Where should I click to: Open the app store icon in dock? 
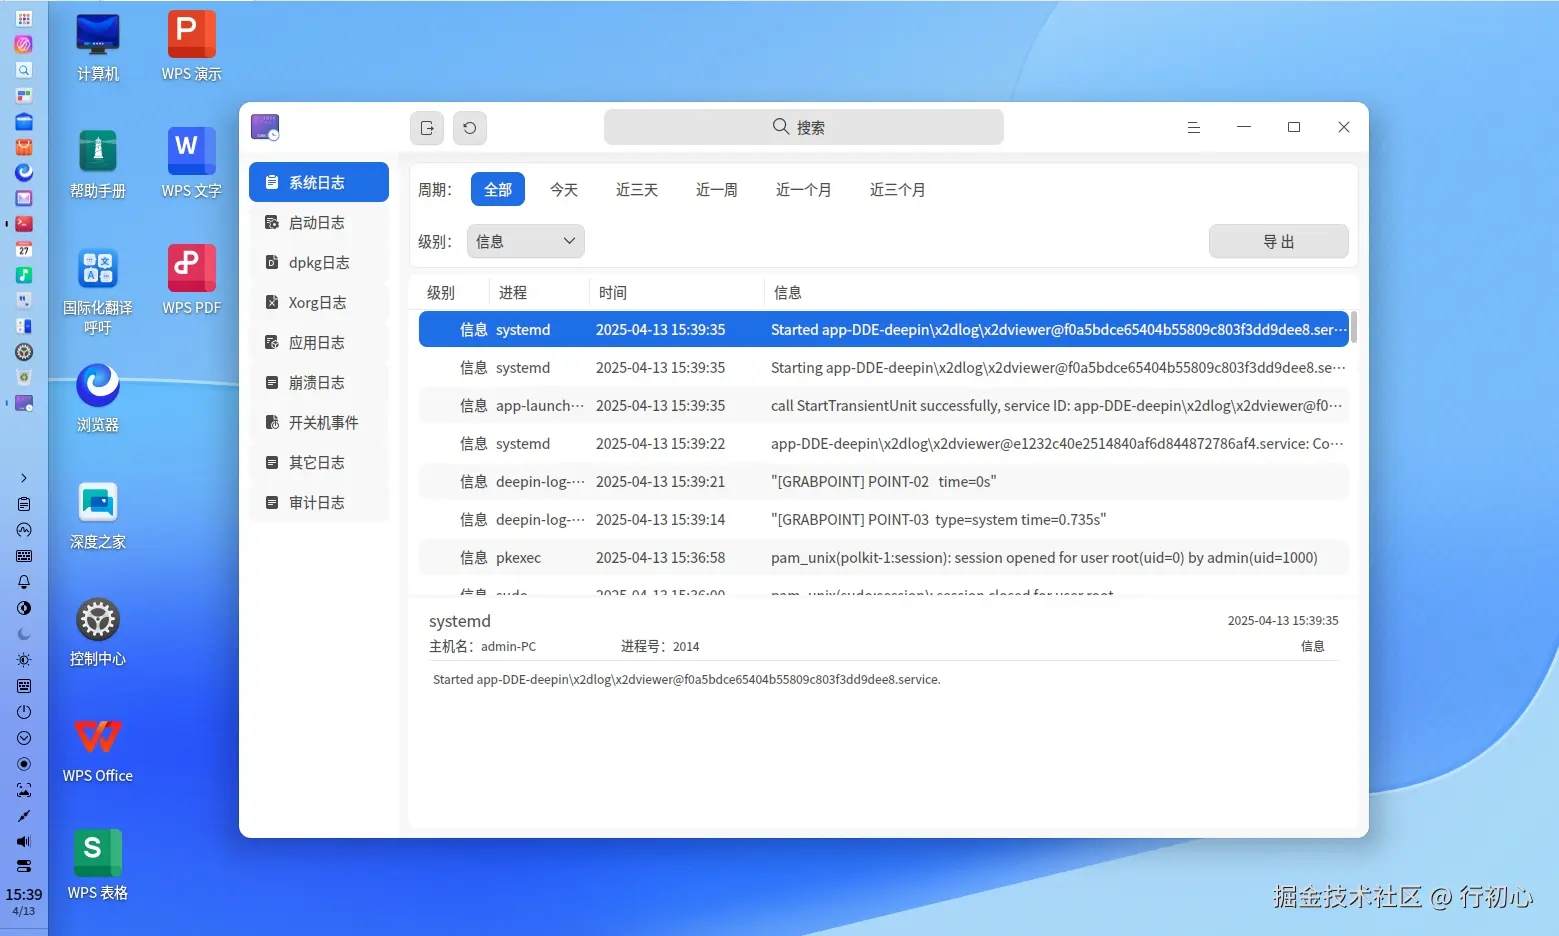tap(24, 147)
